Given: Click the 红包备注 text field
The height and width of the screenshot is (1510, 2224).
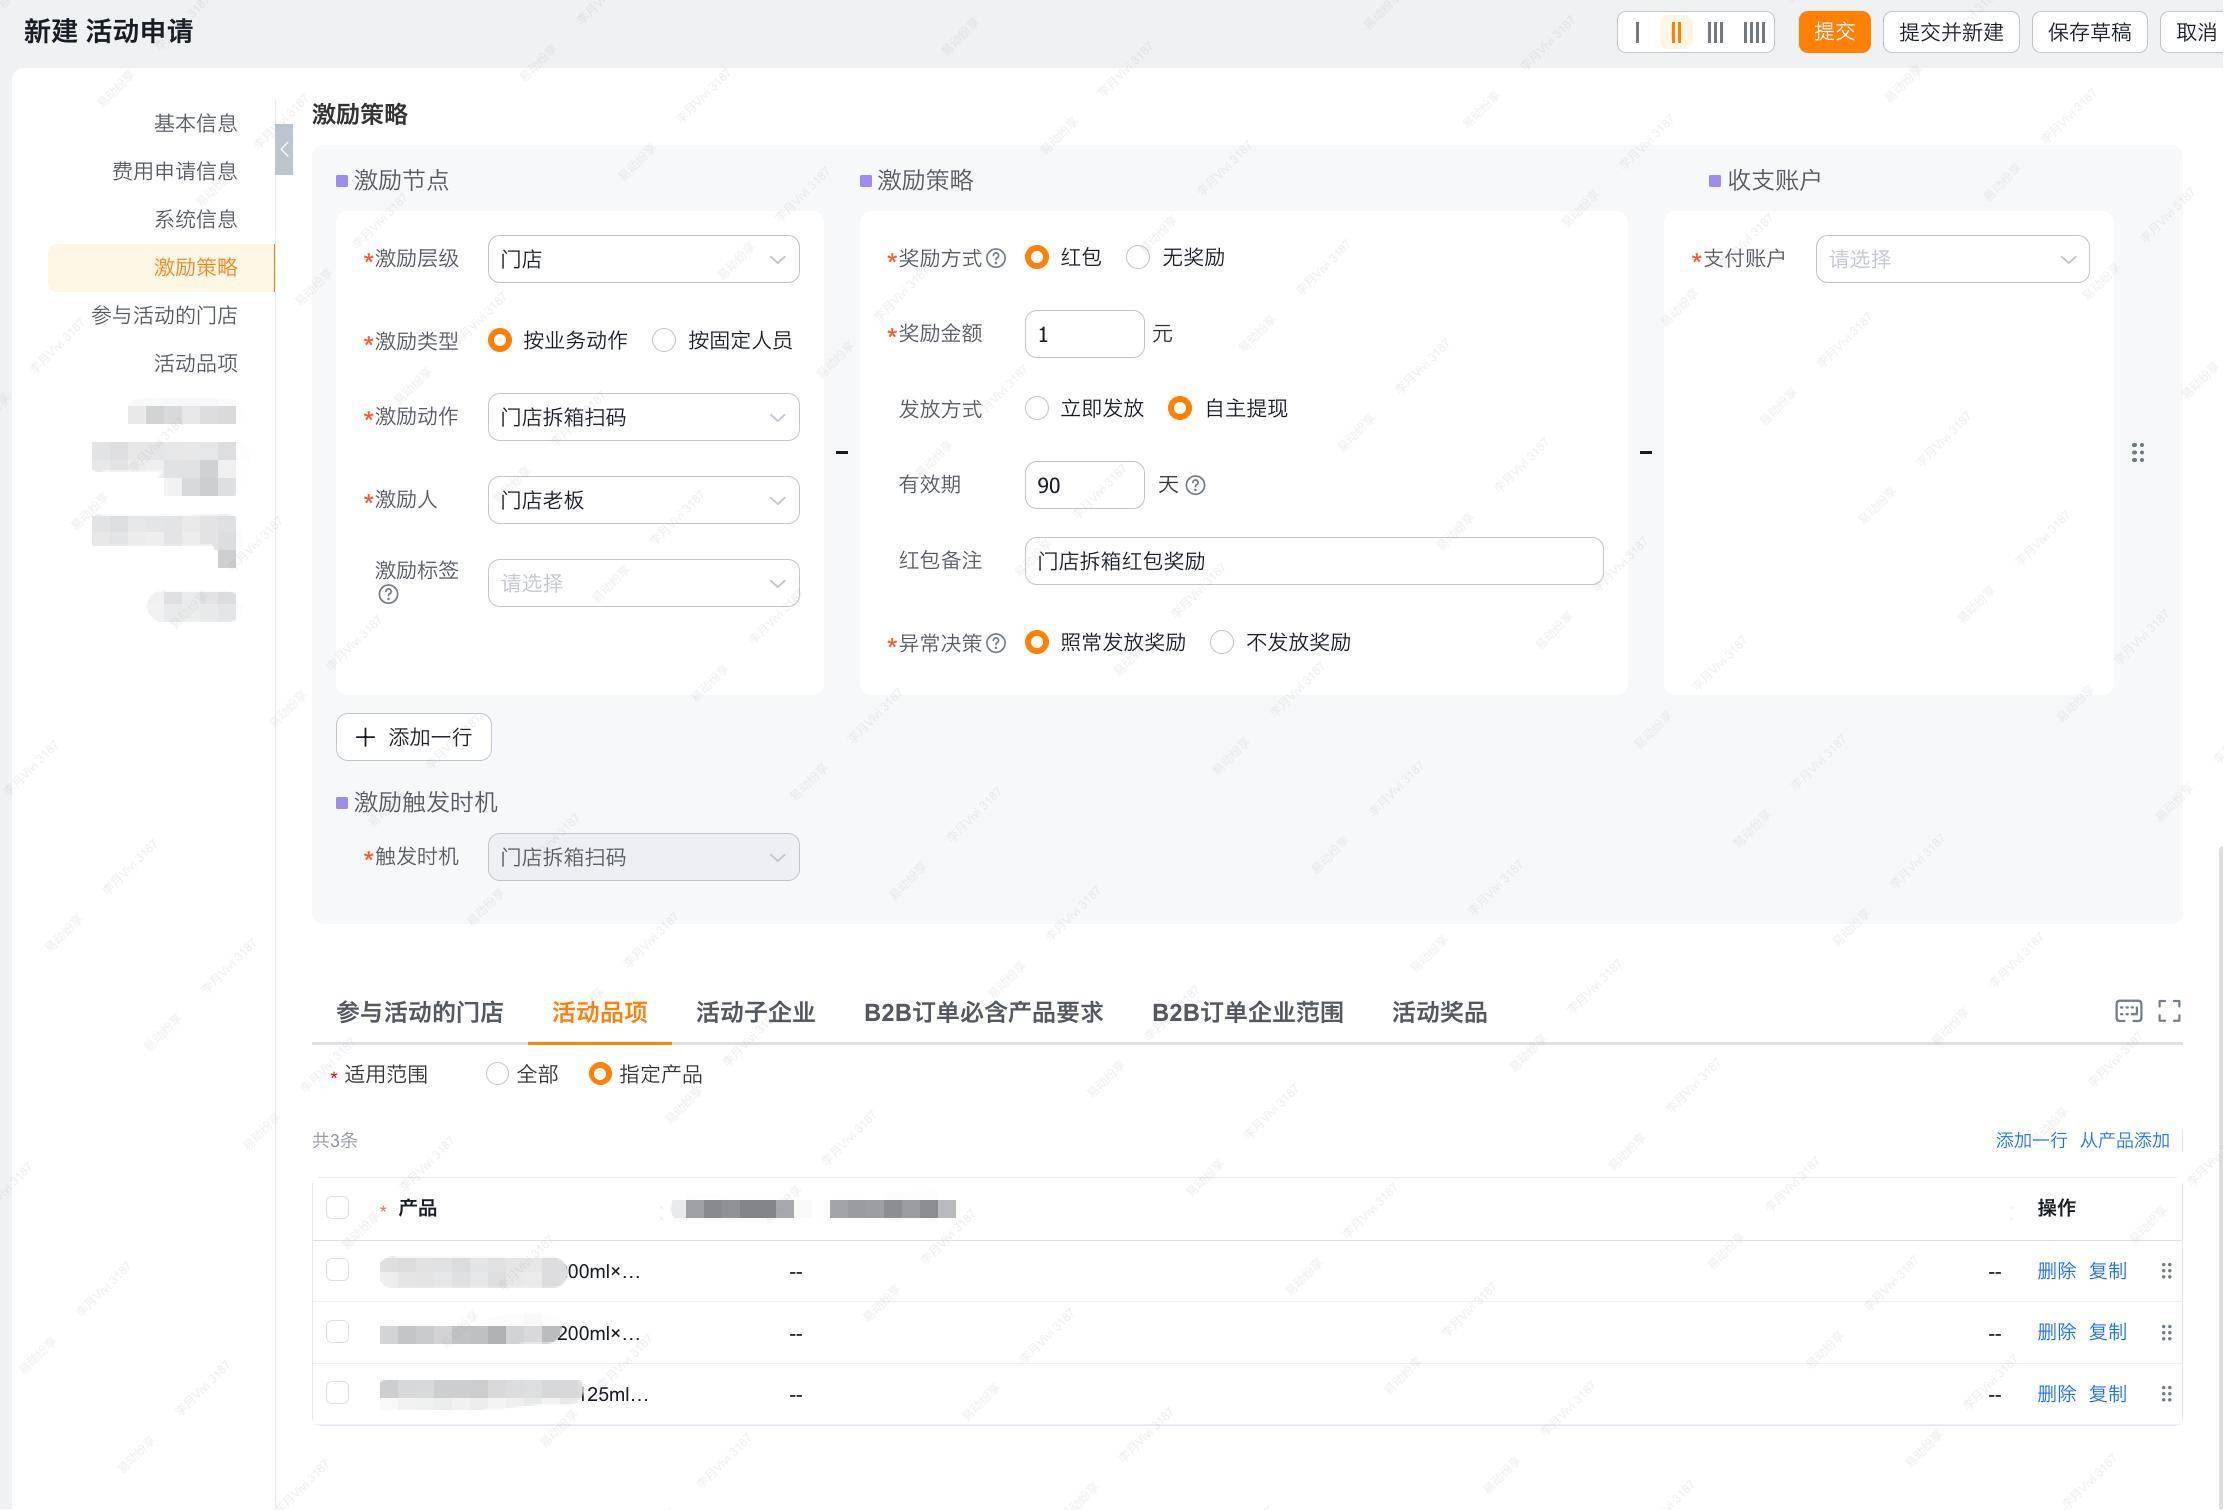Looking at the screenshot, I should point(1313,561).
